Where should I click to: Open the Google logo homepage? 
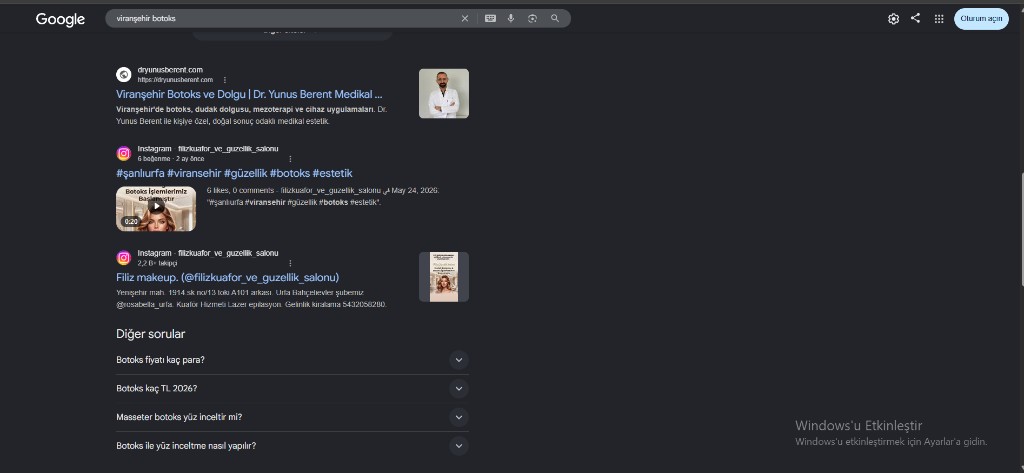[60, 20]
